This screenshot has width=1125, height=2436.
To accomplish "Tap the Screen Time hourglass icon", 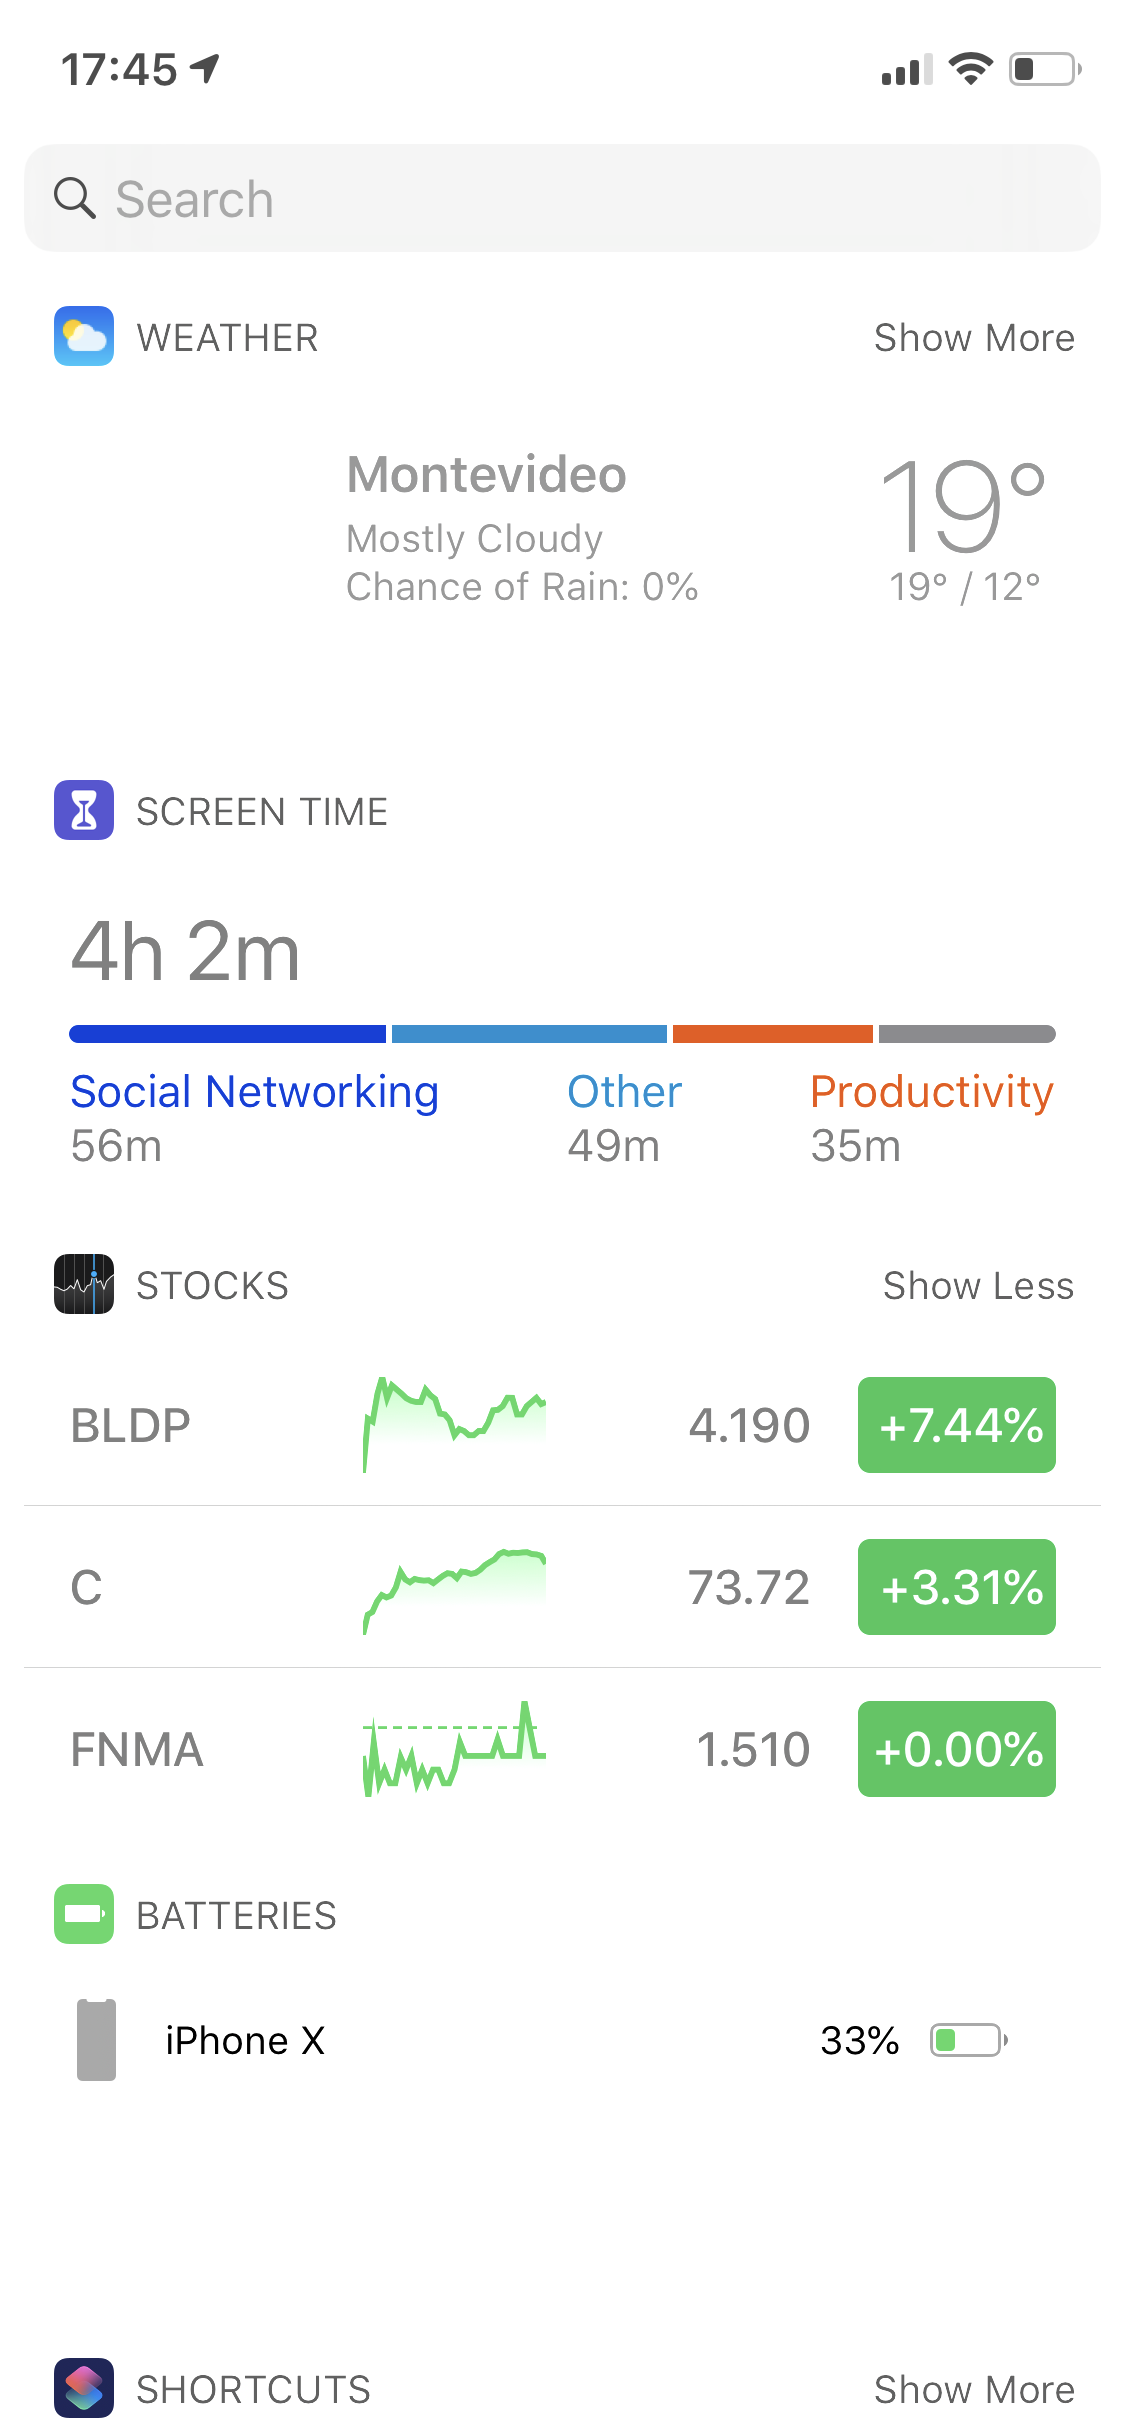I will click(x=84, y=810).
